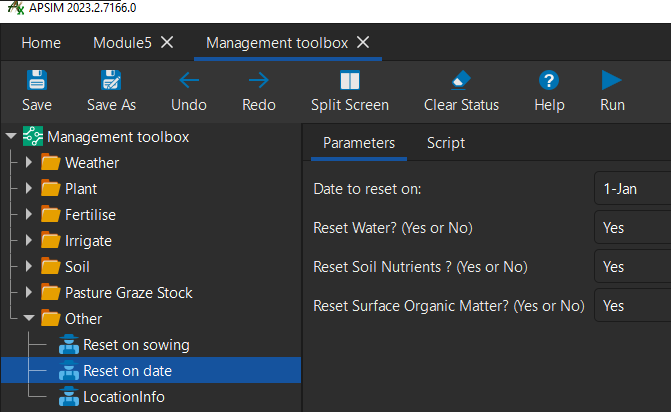Expand the Fertilise folder arrow
The image size is (671, 412).
[29, 214]
